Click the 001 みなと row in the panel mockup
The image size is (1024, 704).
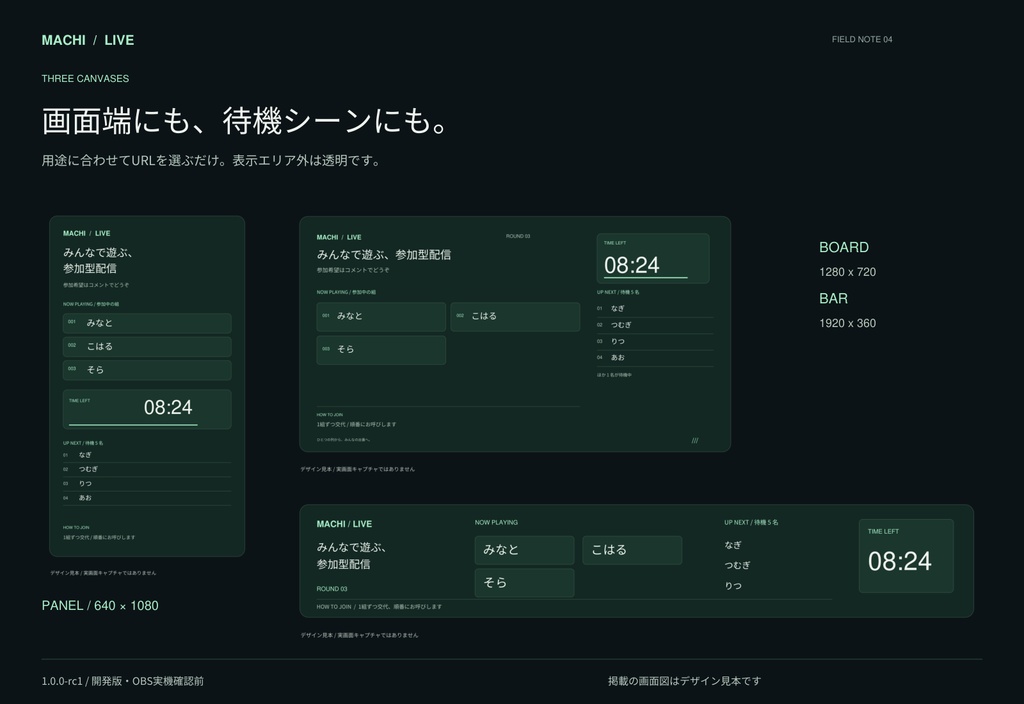pyautogui.click(x=147, y=323)
